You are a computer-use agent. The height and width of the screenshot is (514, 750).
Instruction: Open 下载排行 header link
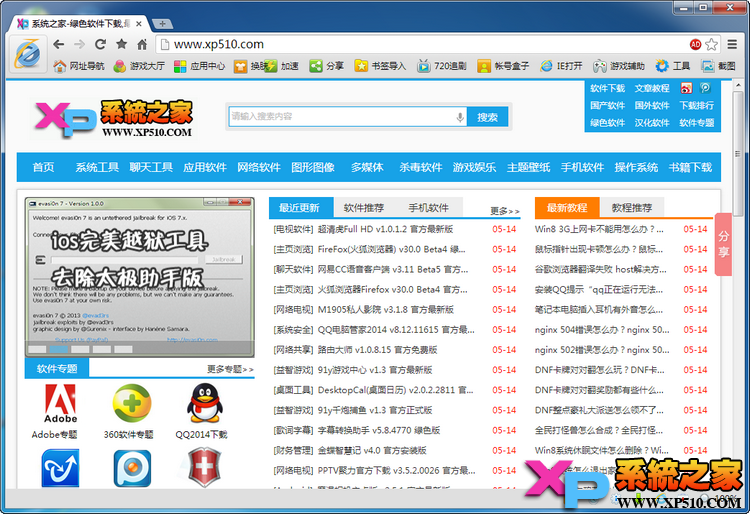(x=697, y=105)
